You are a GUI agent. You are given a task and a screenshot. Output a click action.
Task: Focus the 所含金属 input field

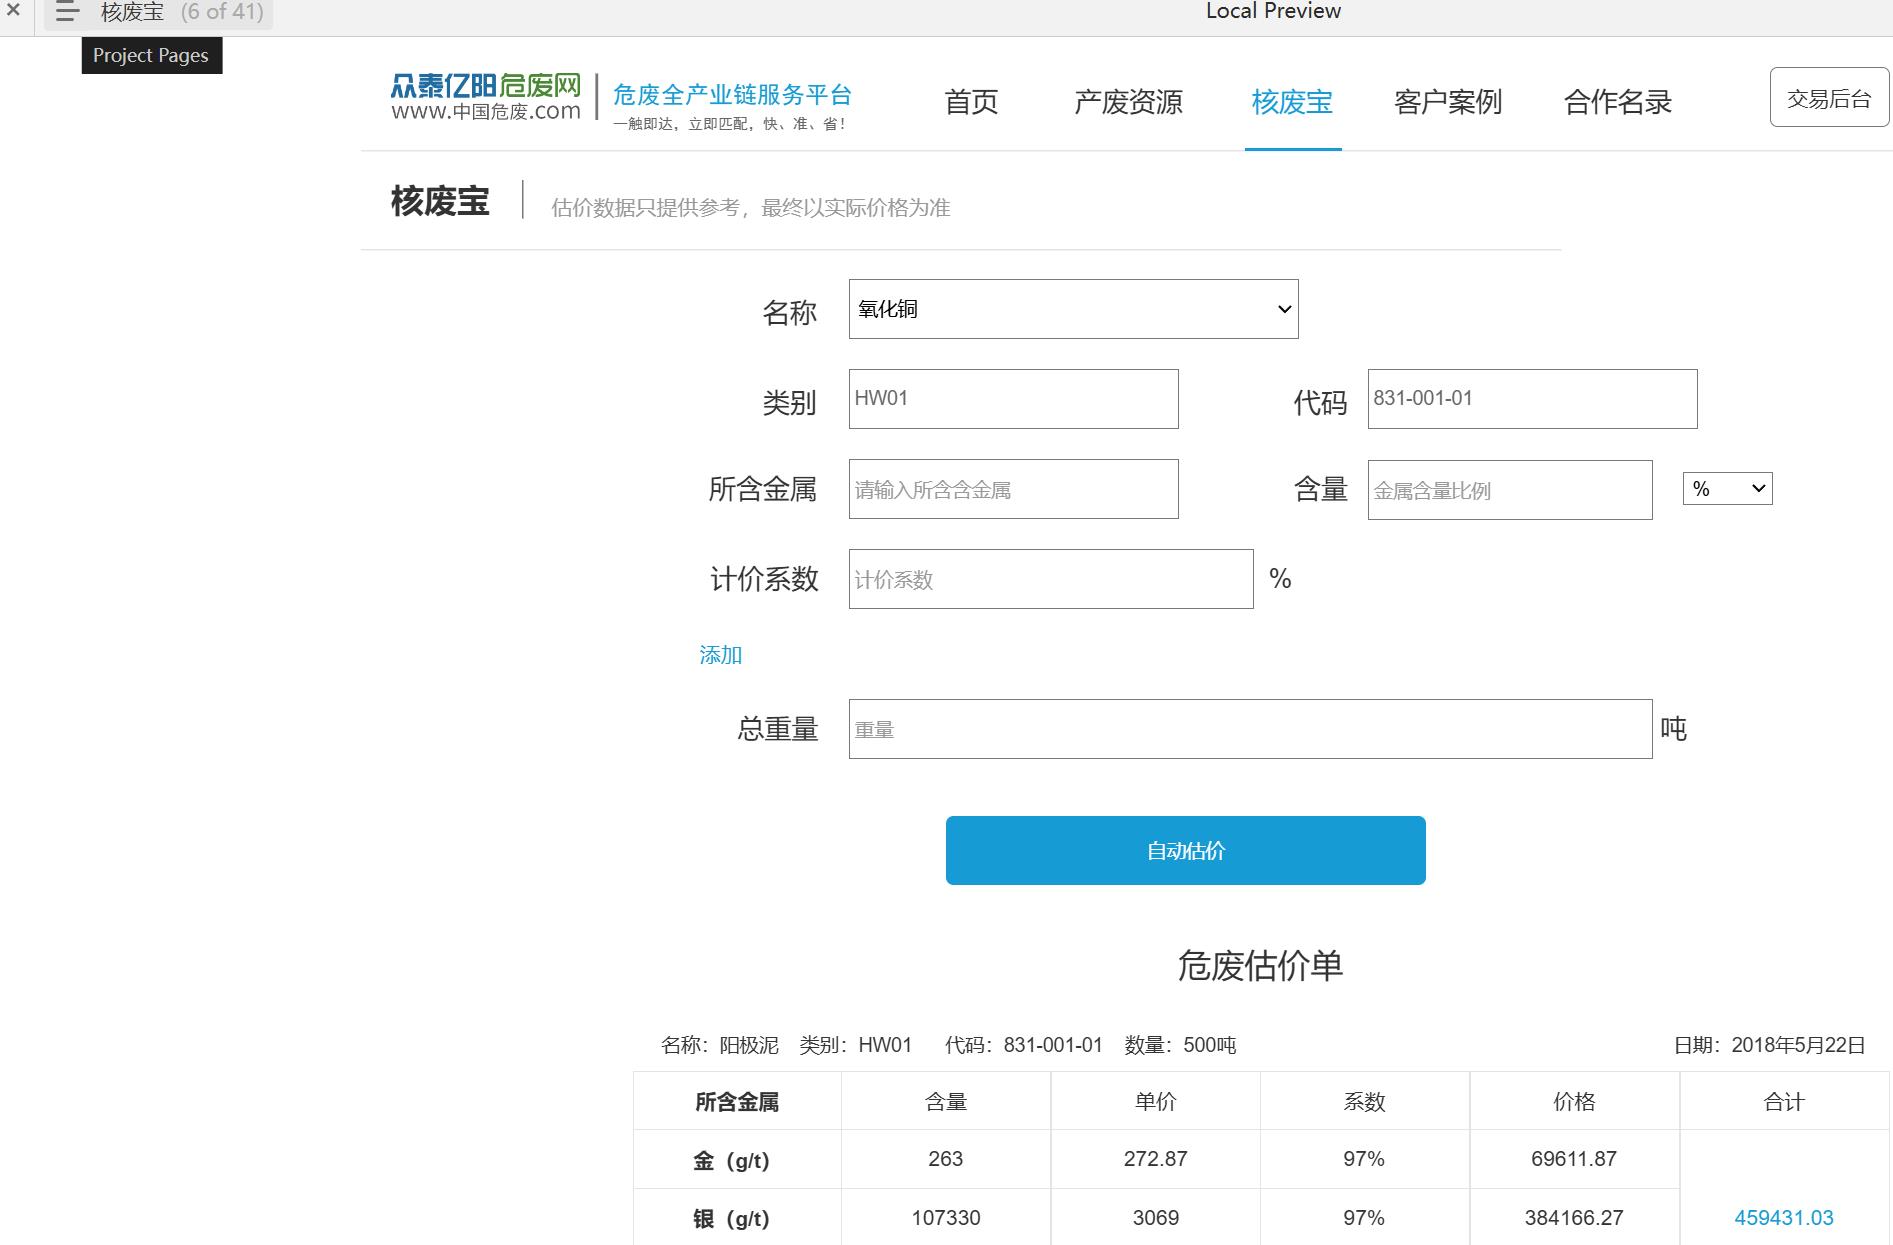(x=1013, y=489)
